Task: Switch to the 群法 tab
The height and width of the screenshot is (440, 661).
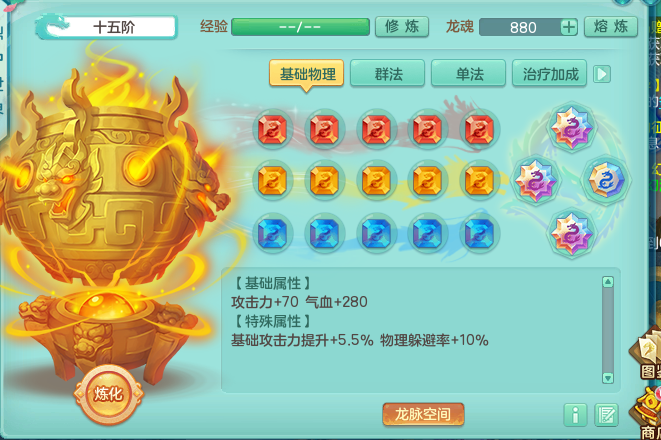Action: pos(387,74)
